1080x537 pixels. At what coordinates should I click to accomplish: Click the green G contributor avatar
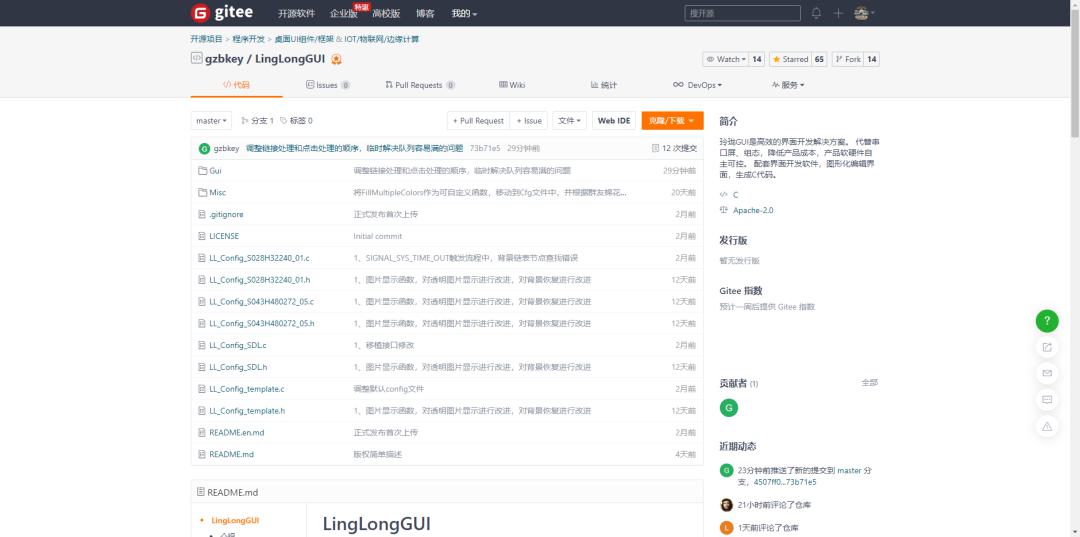[x=729, y=408]
